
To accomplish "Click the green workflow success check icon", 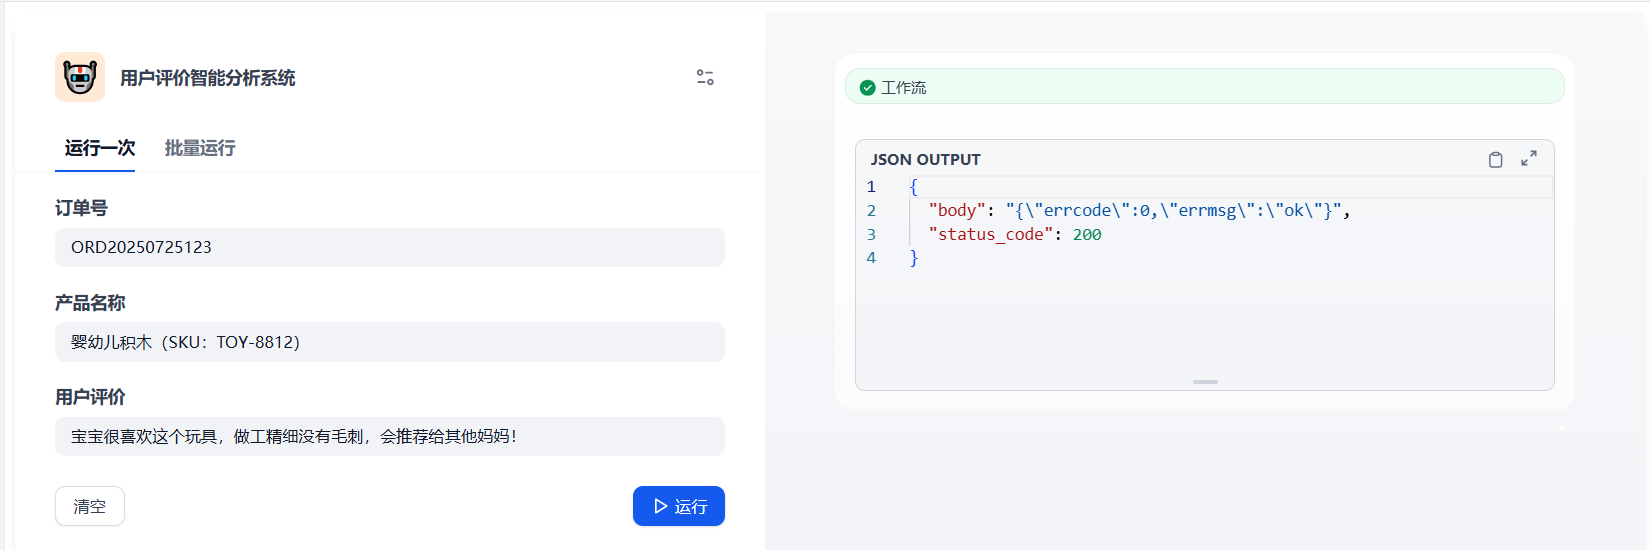I will pos(867,87).
